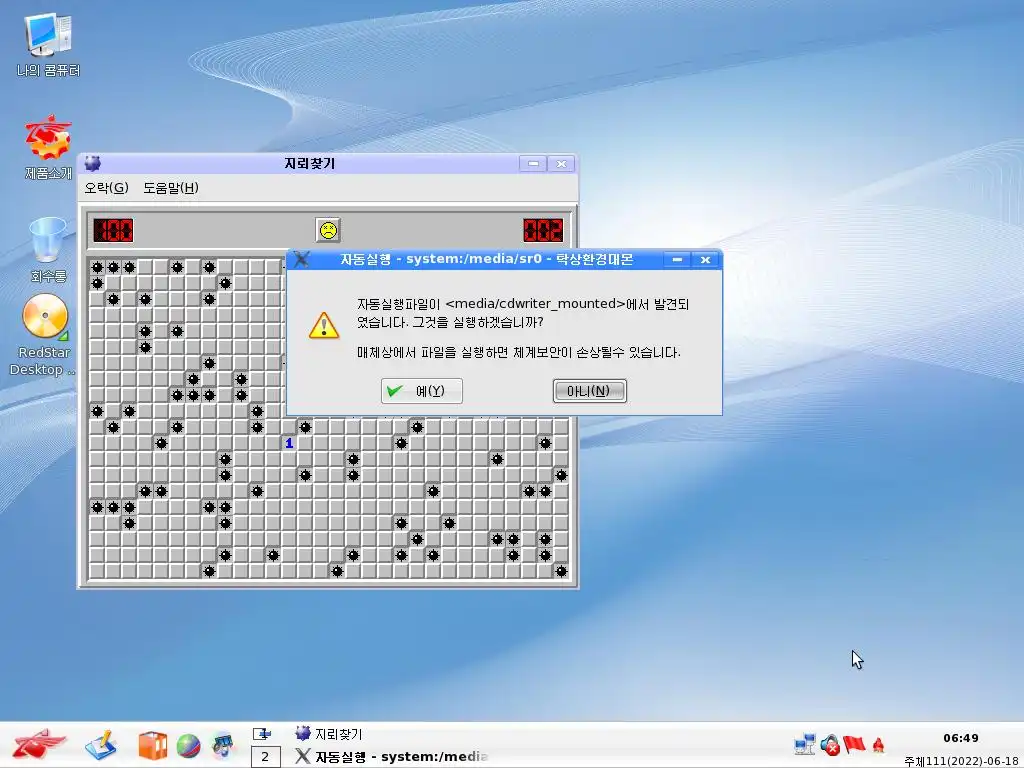Open the RedStar Desktop disc icon
This screenshot has width=1024, height=768.
pos(44,334)
